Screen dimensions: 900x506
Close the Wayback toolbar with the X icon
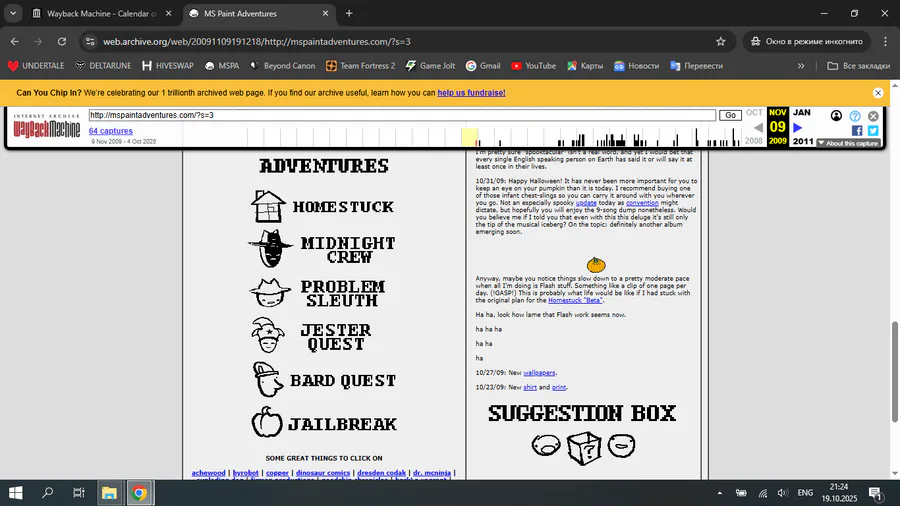873,116
